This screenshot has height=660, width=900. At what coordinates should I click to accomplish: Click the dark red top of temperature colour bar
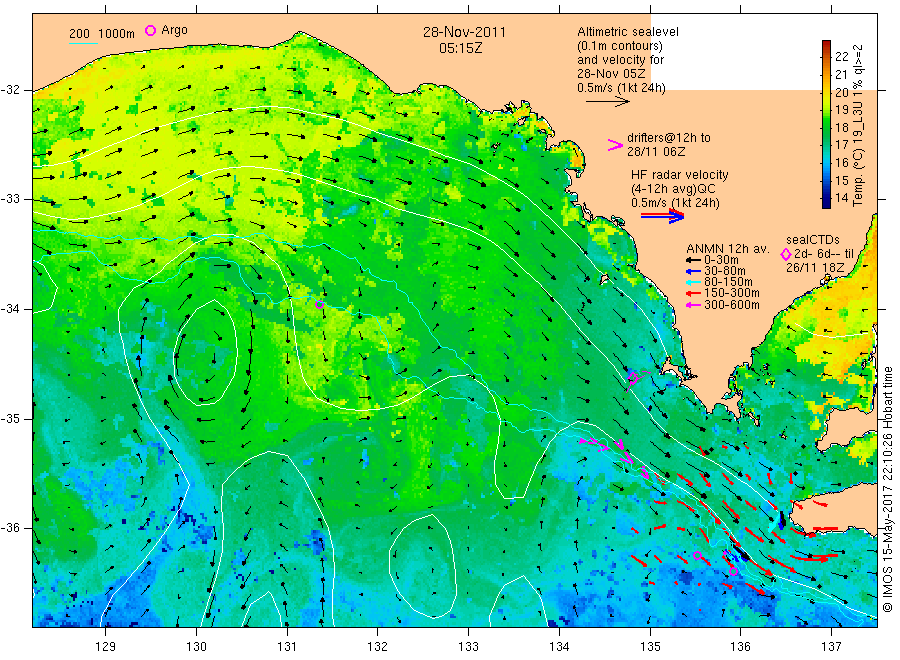tap(826, 45)
